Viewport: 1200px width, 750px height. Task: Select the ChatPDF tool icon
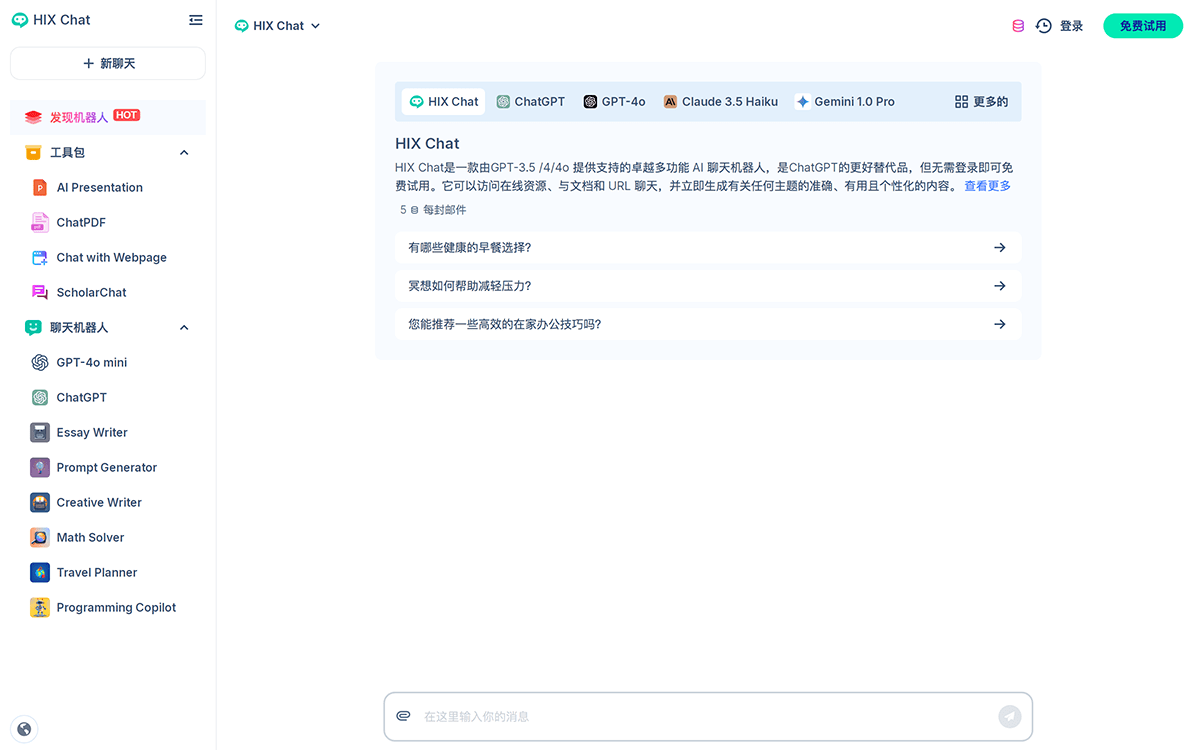tap(40, 222)
